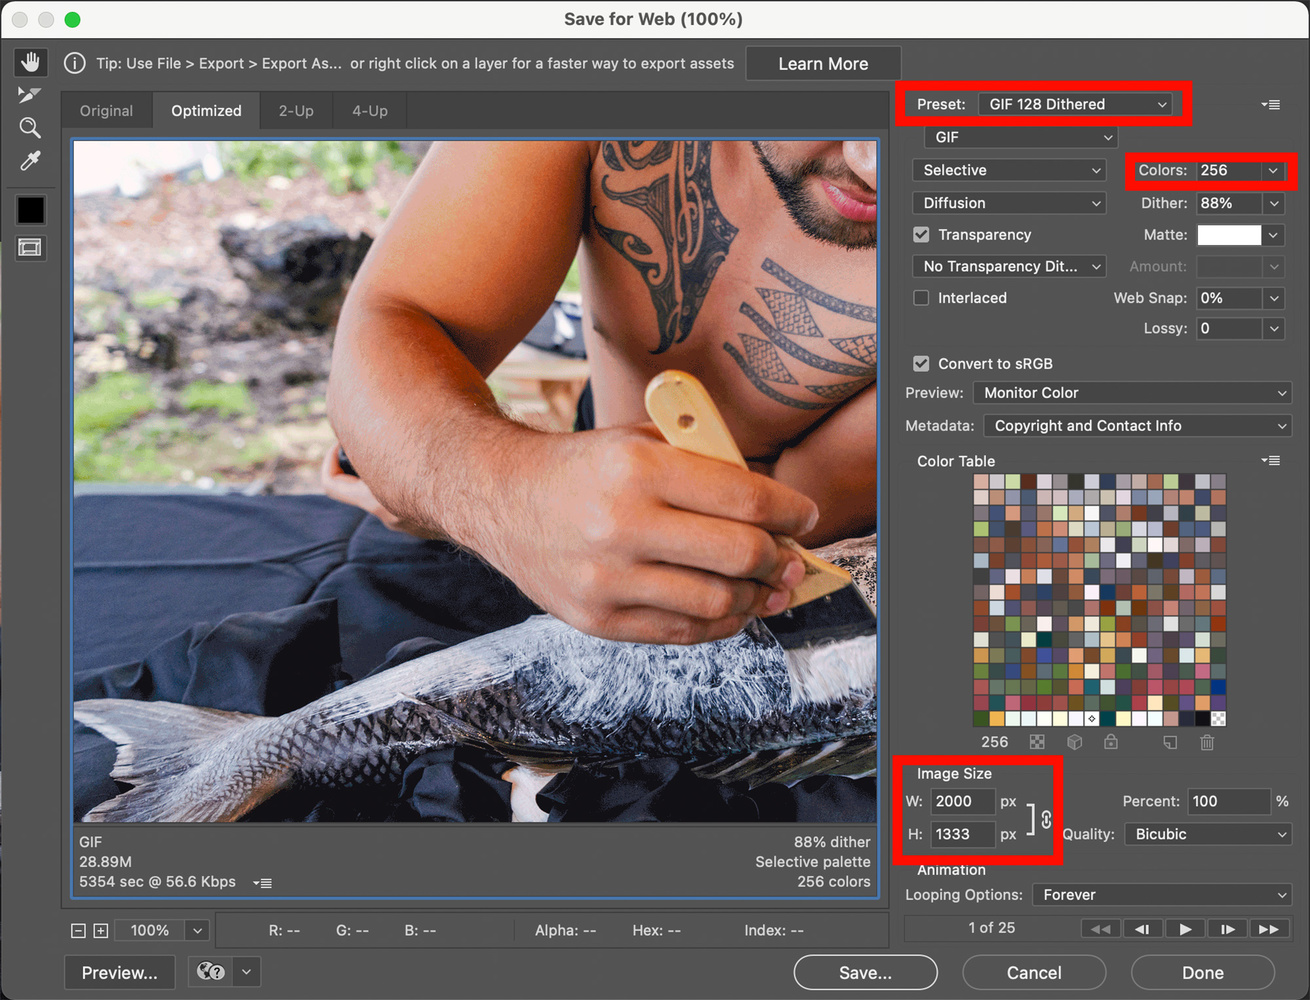Click the Learn More button

tap(823, 64)
